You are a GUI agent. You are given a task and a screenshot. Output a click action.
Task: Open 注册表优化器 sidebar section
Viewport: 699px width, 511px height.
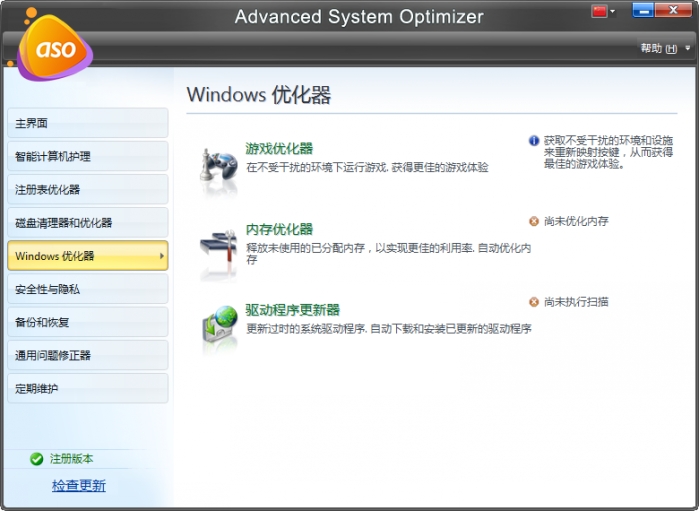click(88, 190)
